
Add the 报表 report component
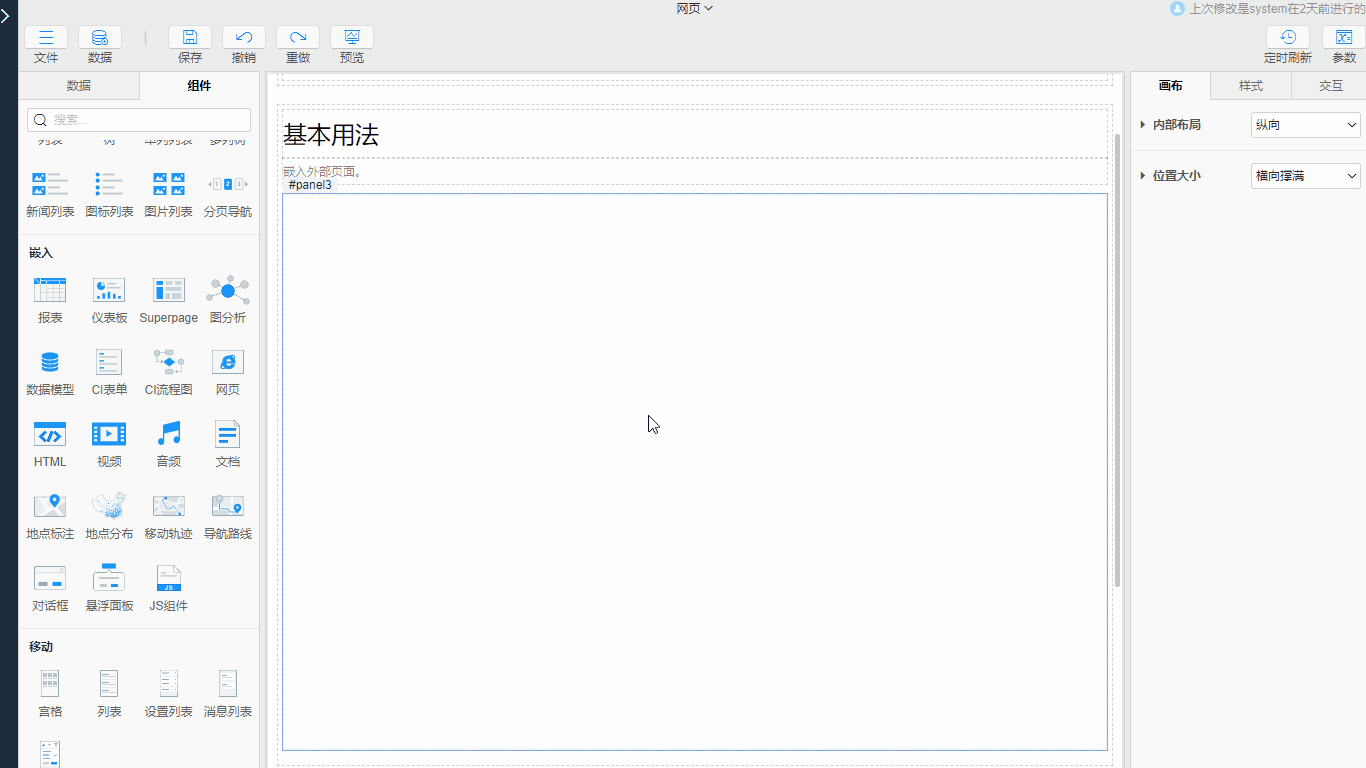click(49, 300)
